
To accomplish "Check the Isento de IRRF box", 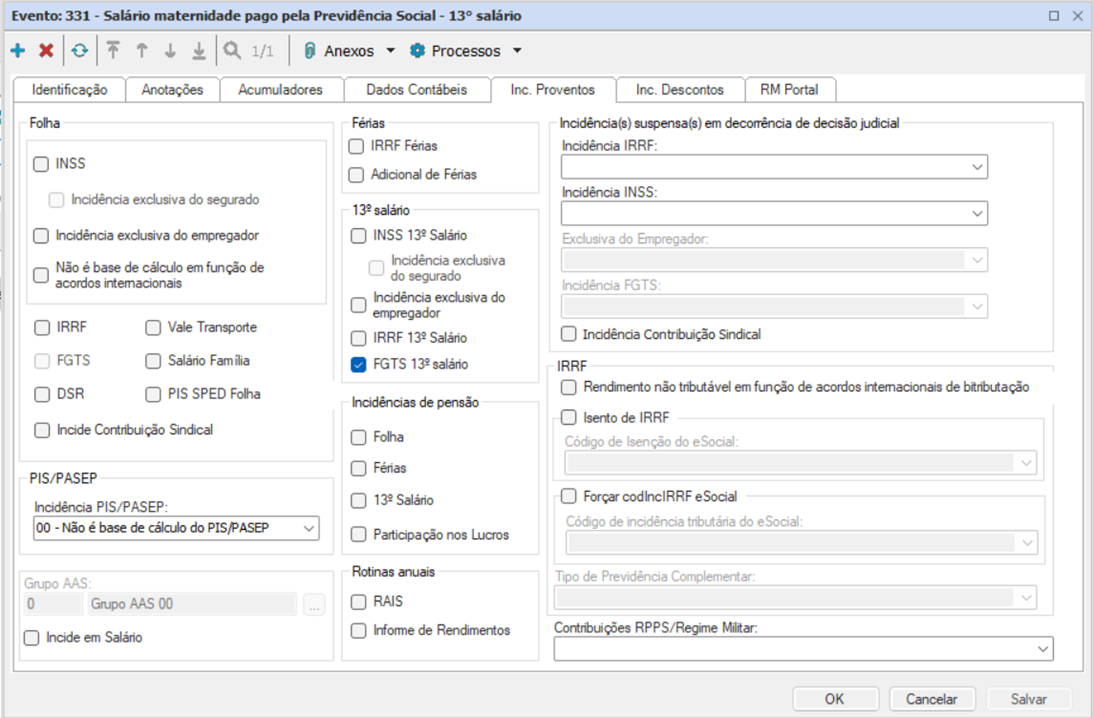I will (569, 418).
